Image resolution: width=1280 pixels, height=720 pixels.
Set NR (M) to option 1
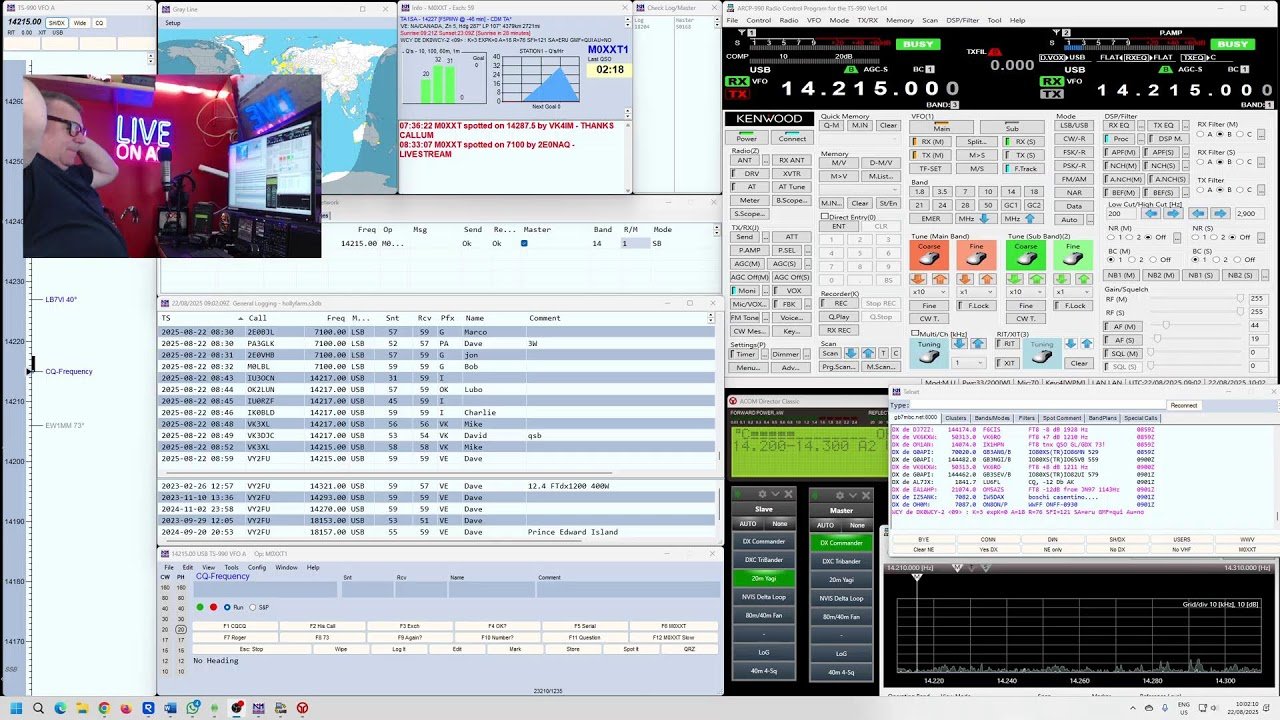point(1111,237)
